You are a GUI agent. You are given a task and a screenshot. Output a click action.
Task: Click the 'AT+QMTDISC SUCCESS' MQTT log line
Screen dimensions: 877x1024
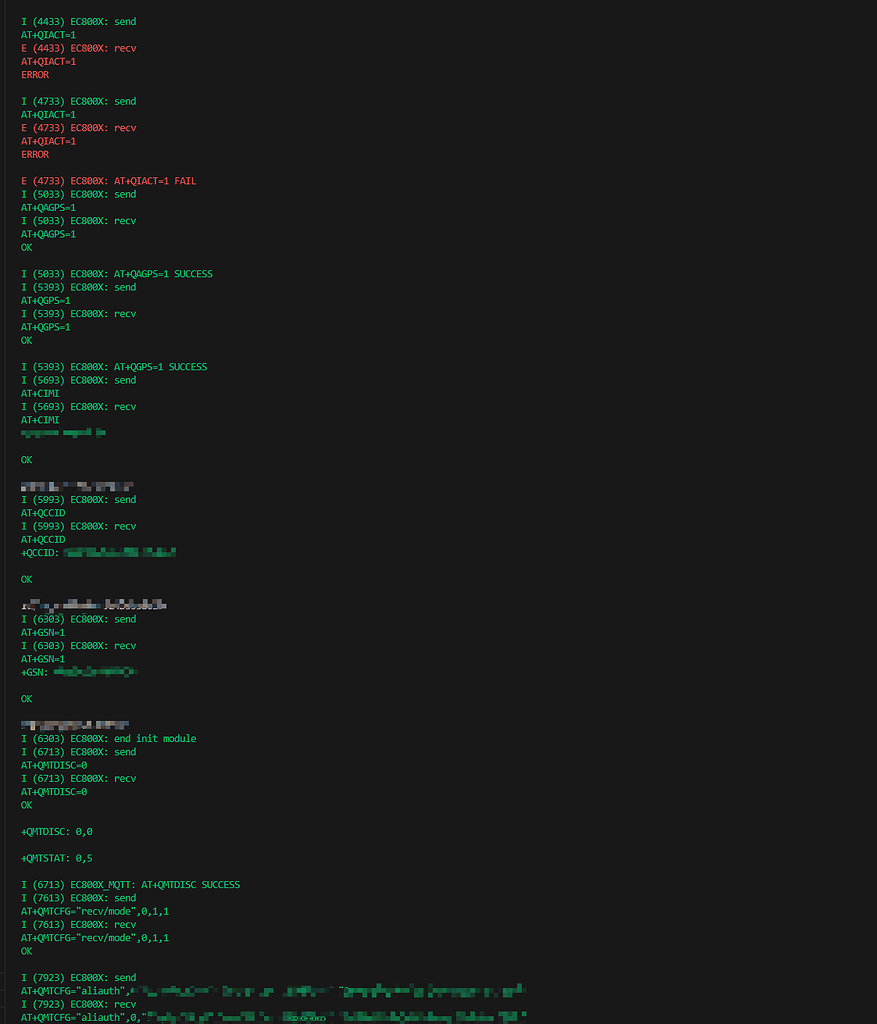coord(130,885)
